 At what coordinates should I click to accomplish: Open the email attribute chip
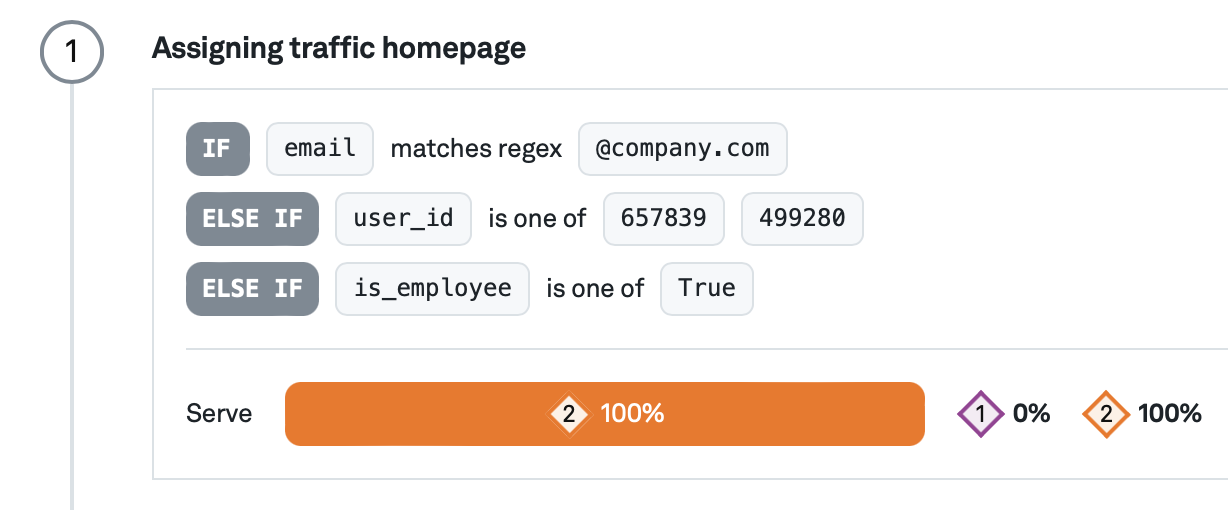pyautogui.click(x=320, y=149)
